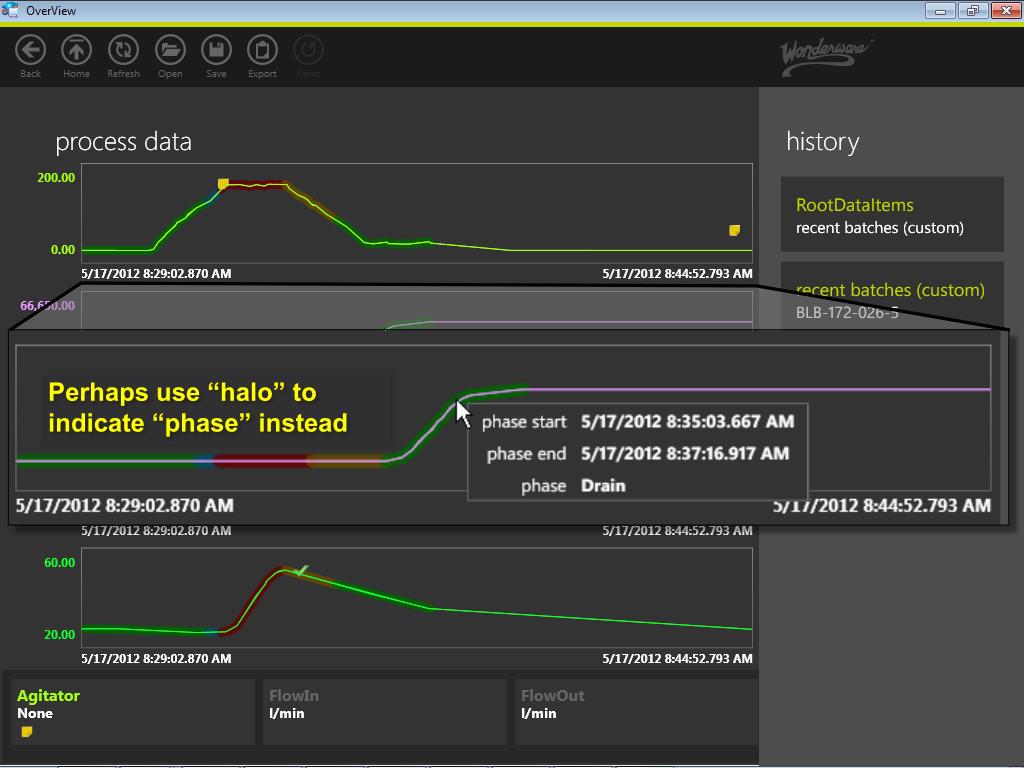Refresh the overview data
This screenshot has width=1024, height=768.
tap(123, 50)
